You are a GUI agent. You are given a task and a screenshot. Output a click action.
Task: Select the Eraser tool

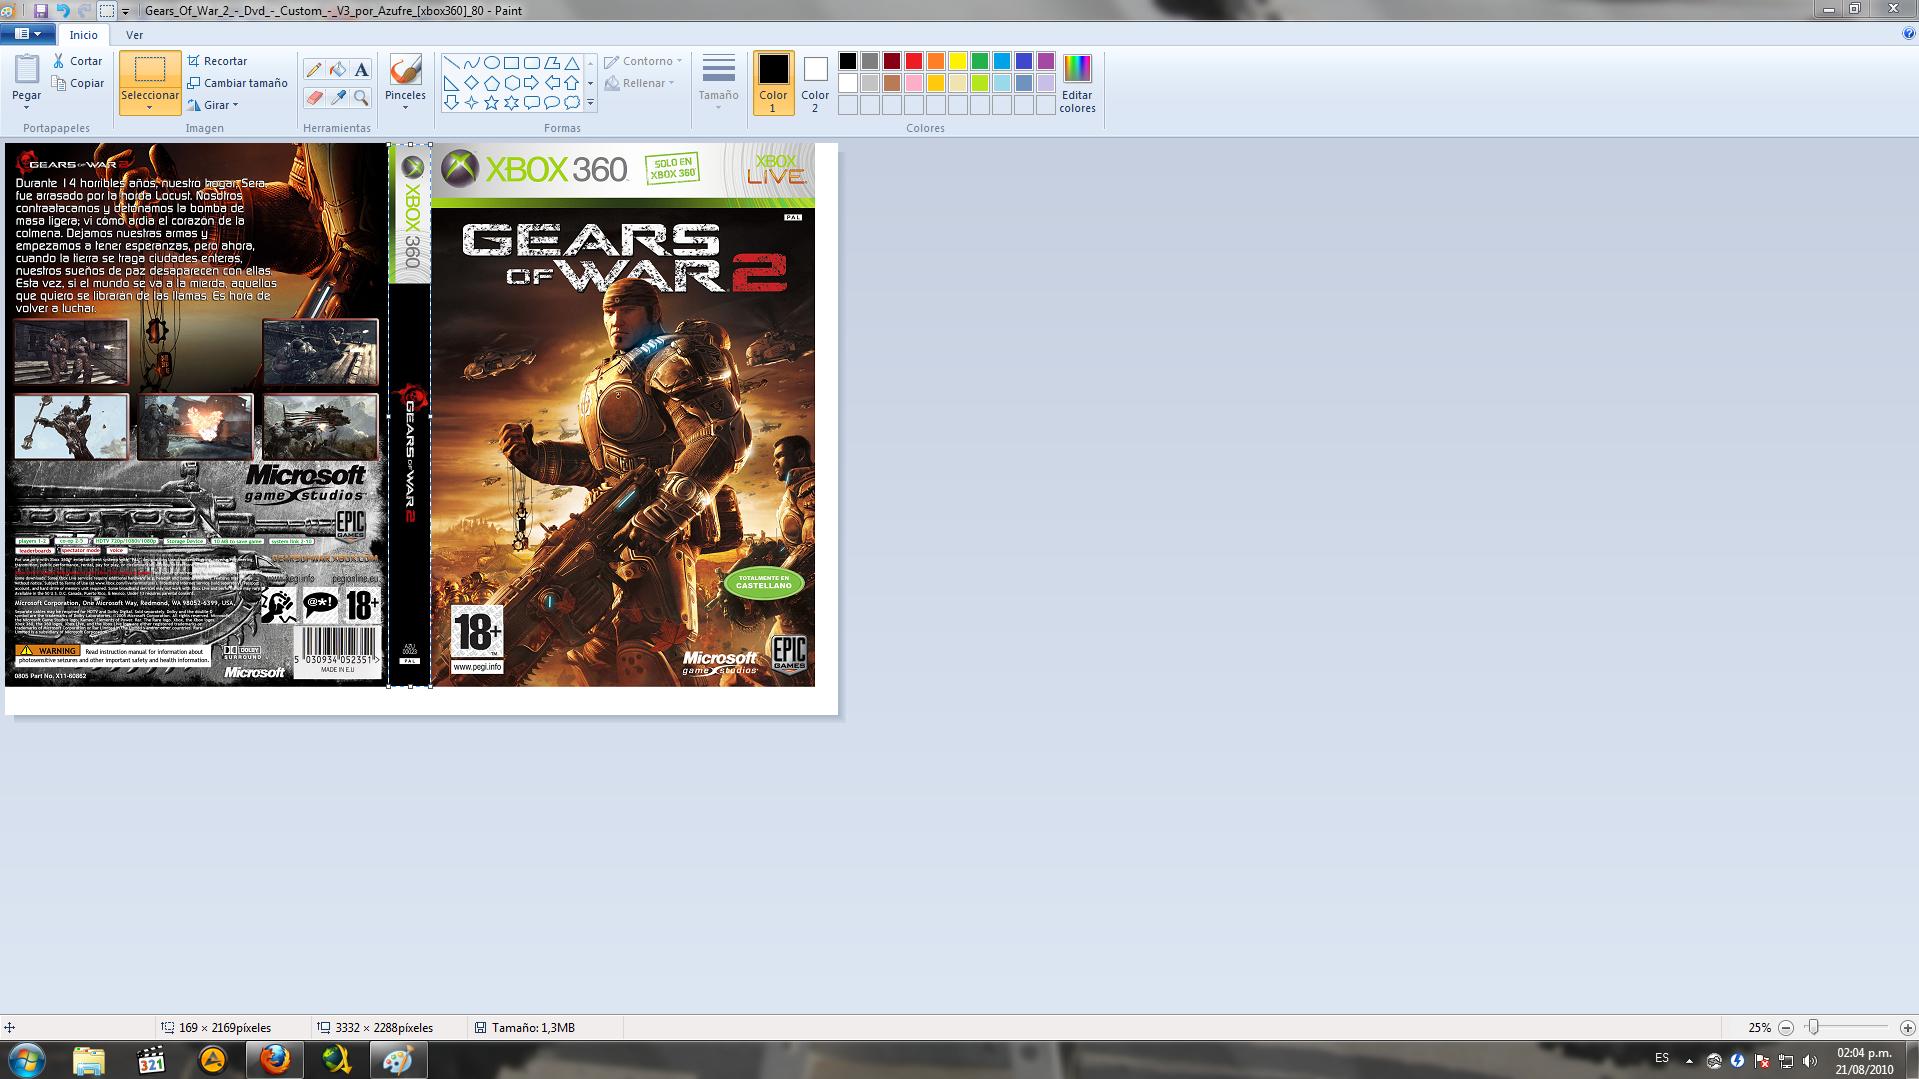314,97
